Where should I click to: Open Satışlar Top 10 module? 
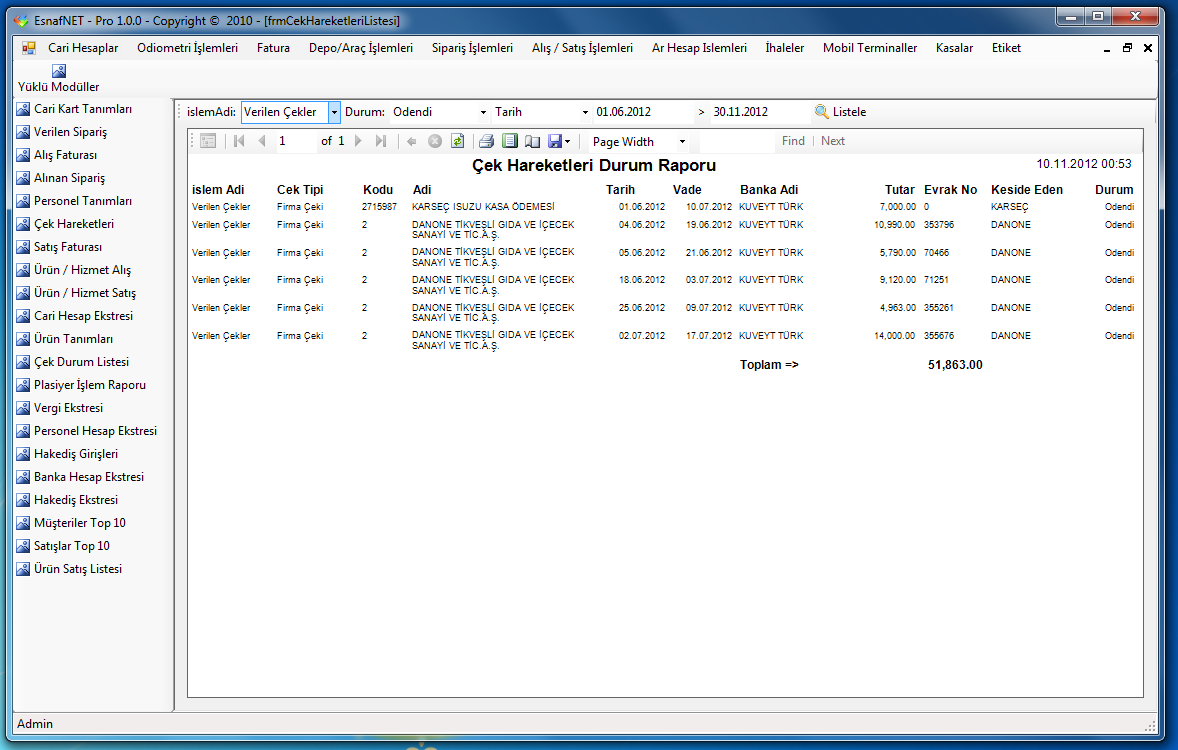pyautogui.click(x=72, y=546)
